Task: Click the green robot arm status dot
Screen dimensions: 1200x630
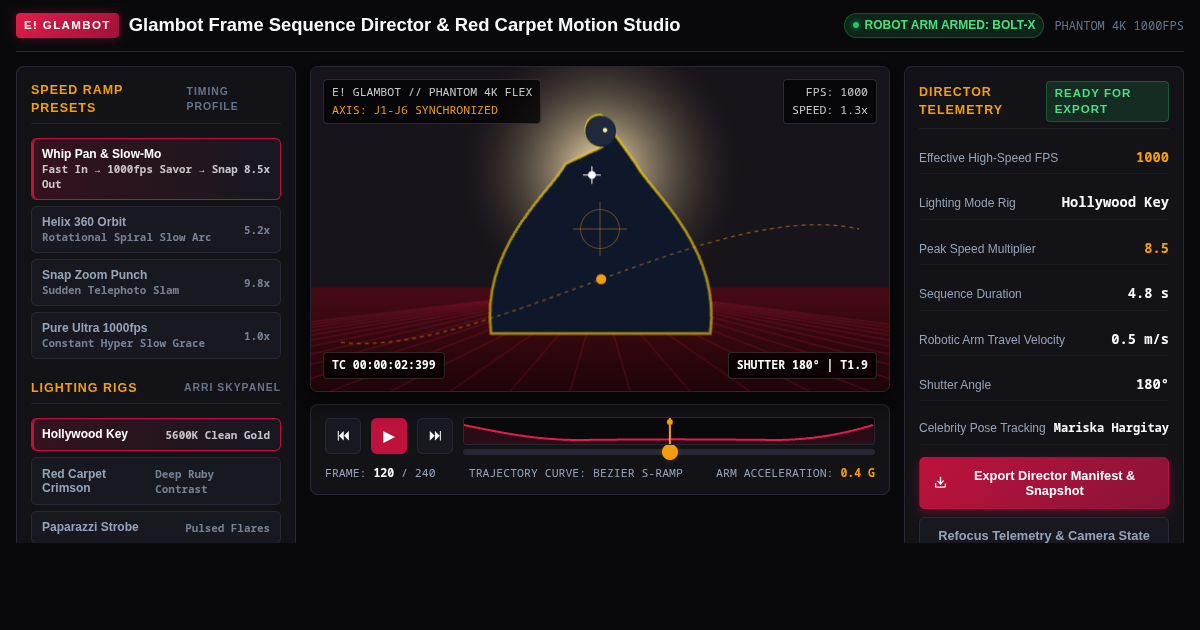Action: 856,25
